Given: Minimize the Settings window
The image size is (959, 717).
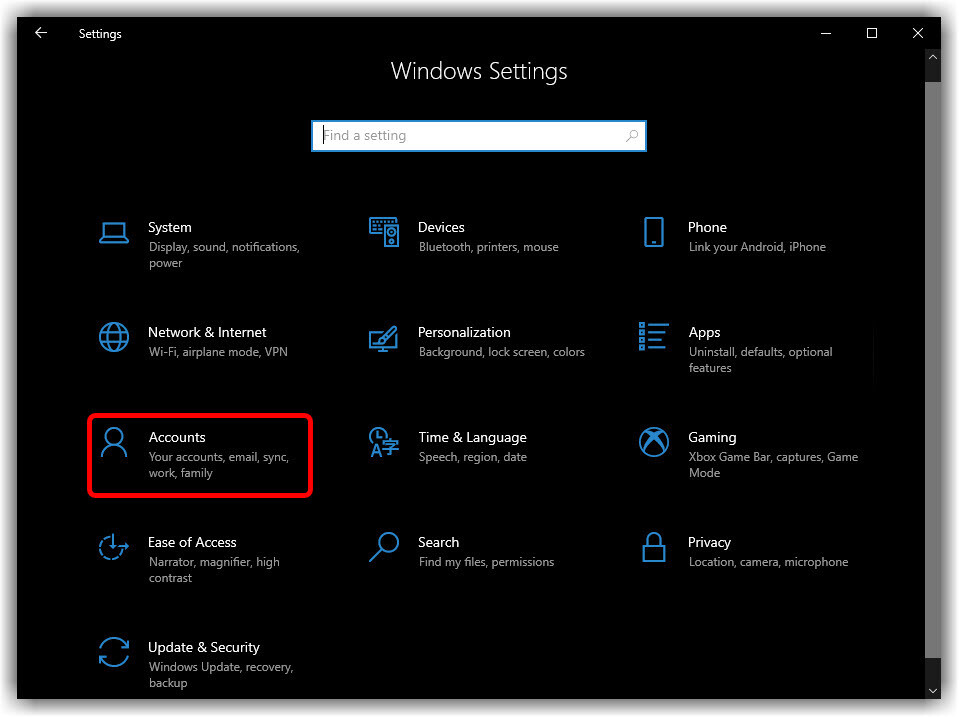Looking at the screenshot, I should 826,33.
